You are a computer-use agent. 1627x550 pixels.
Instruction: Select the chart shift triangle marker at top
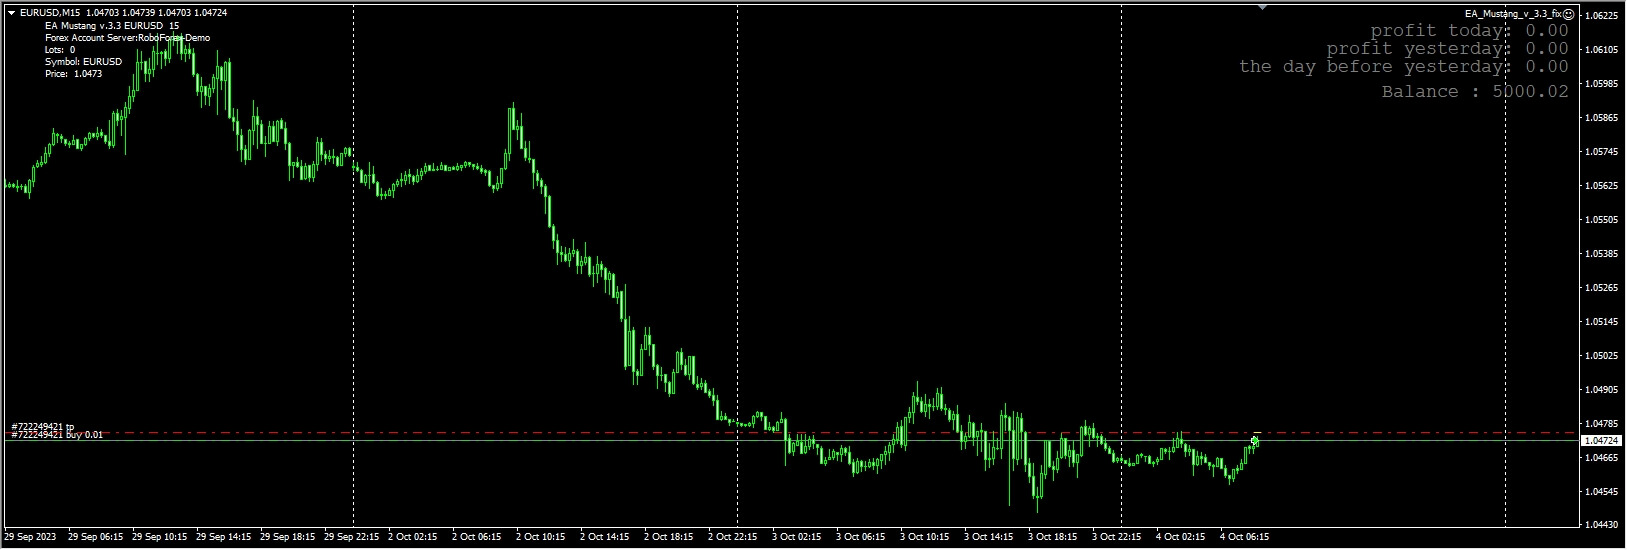pos(1262,7)
